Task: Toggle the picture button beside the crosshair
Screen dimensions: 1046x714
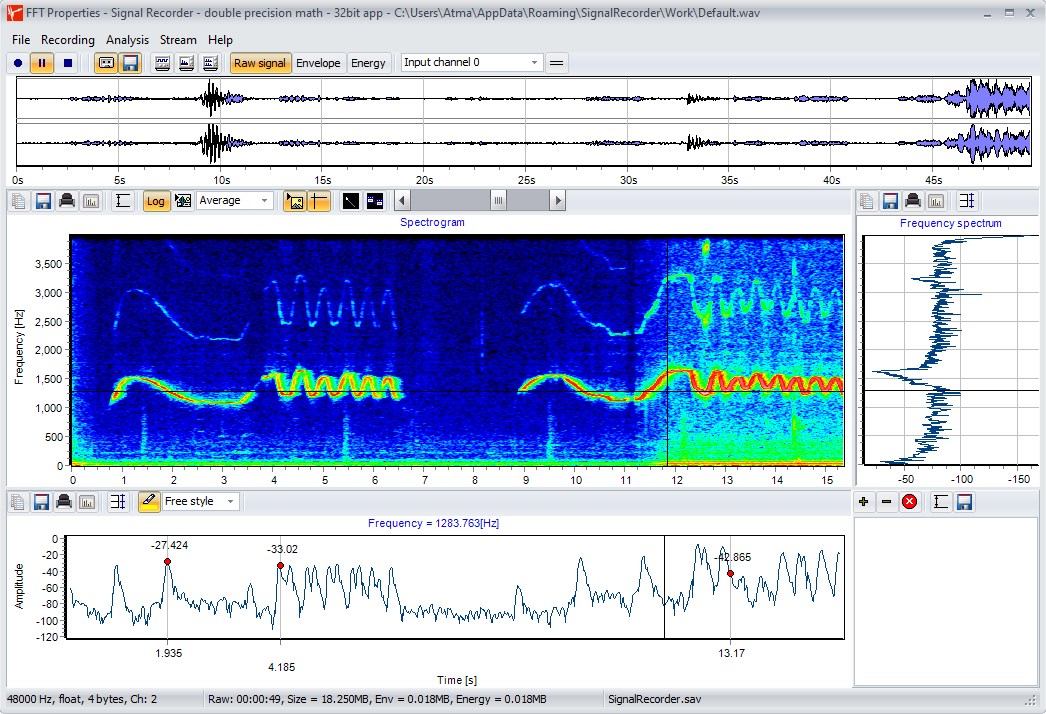Action: [x=295, y=201]
